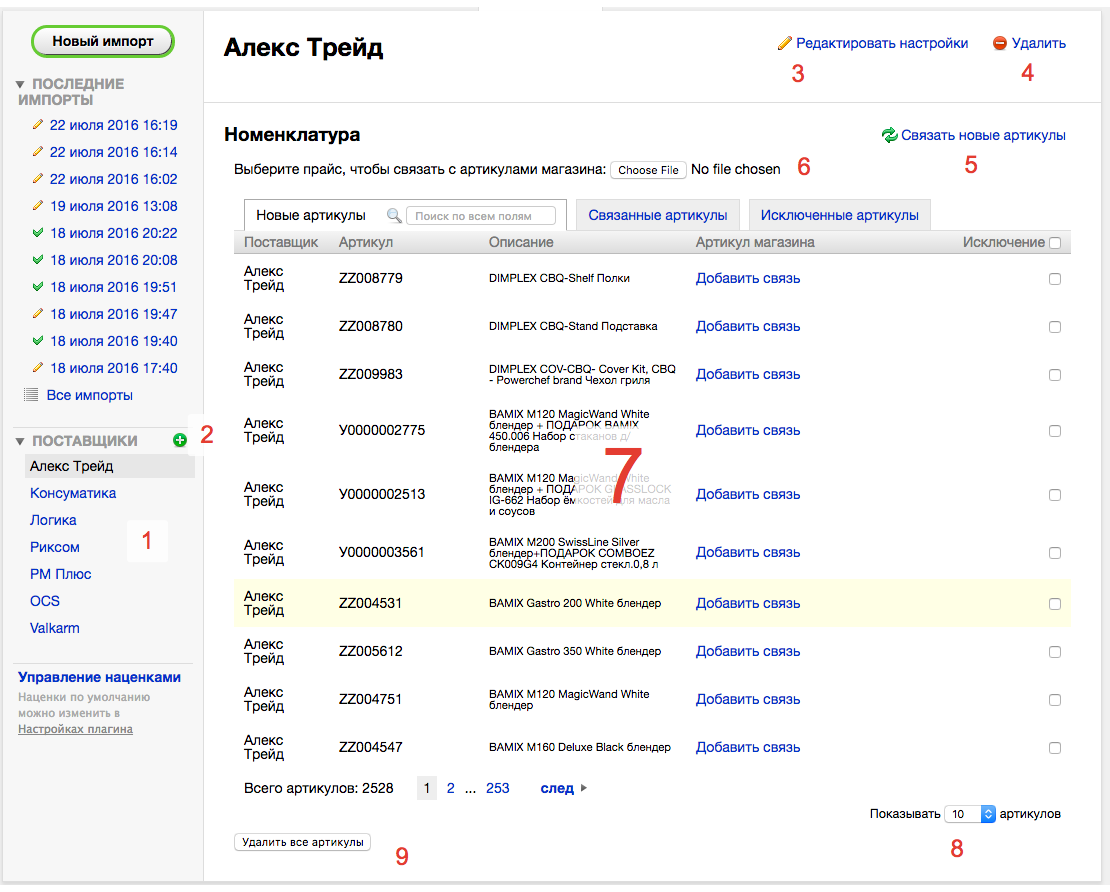Click Удалить все артикулы button
The image size is (1110, 892).
coord(302,842)
